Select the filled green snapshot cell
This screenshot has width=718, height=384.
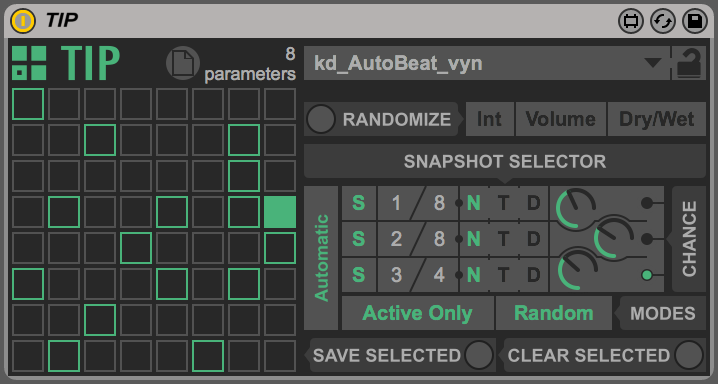(x=280, y=212)
